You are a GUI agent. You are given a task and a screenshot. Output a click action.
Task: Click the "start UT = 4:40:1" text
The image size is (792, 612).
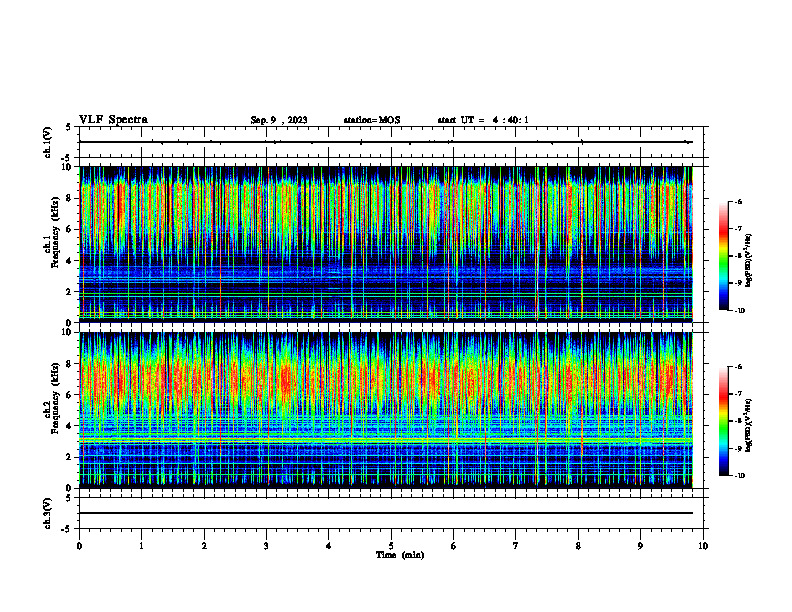click(483, 120)
